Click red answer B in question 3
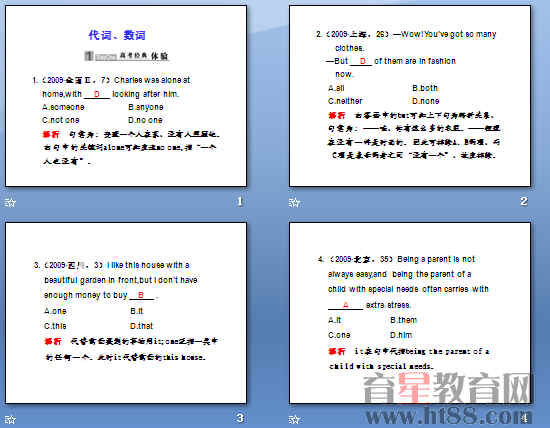This screenshot has width=550, height=428. 141,295
